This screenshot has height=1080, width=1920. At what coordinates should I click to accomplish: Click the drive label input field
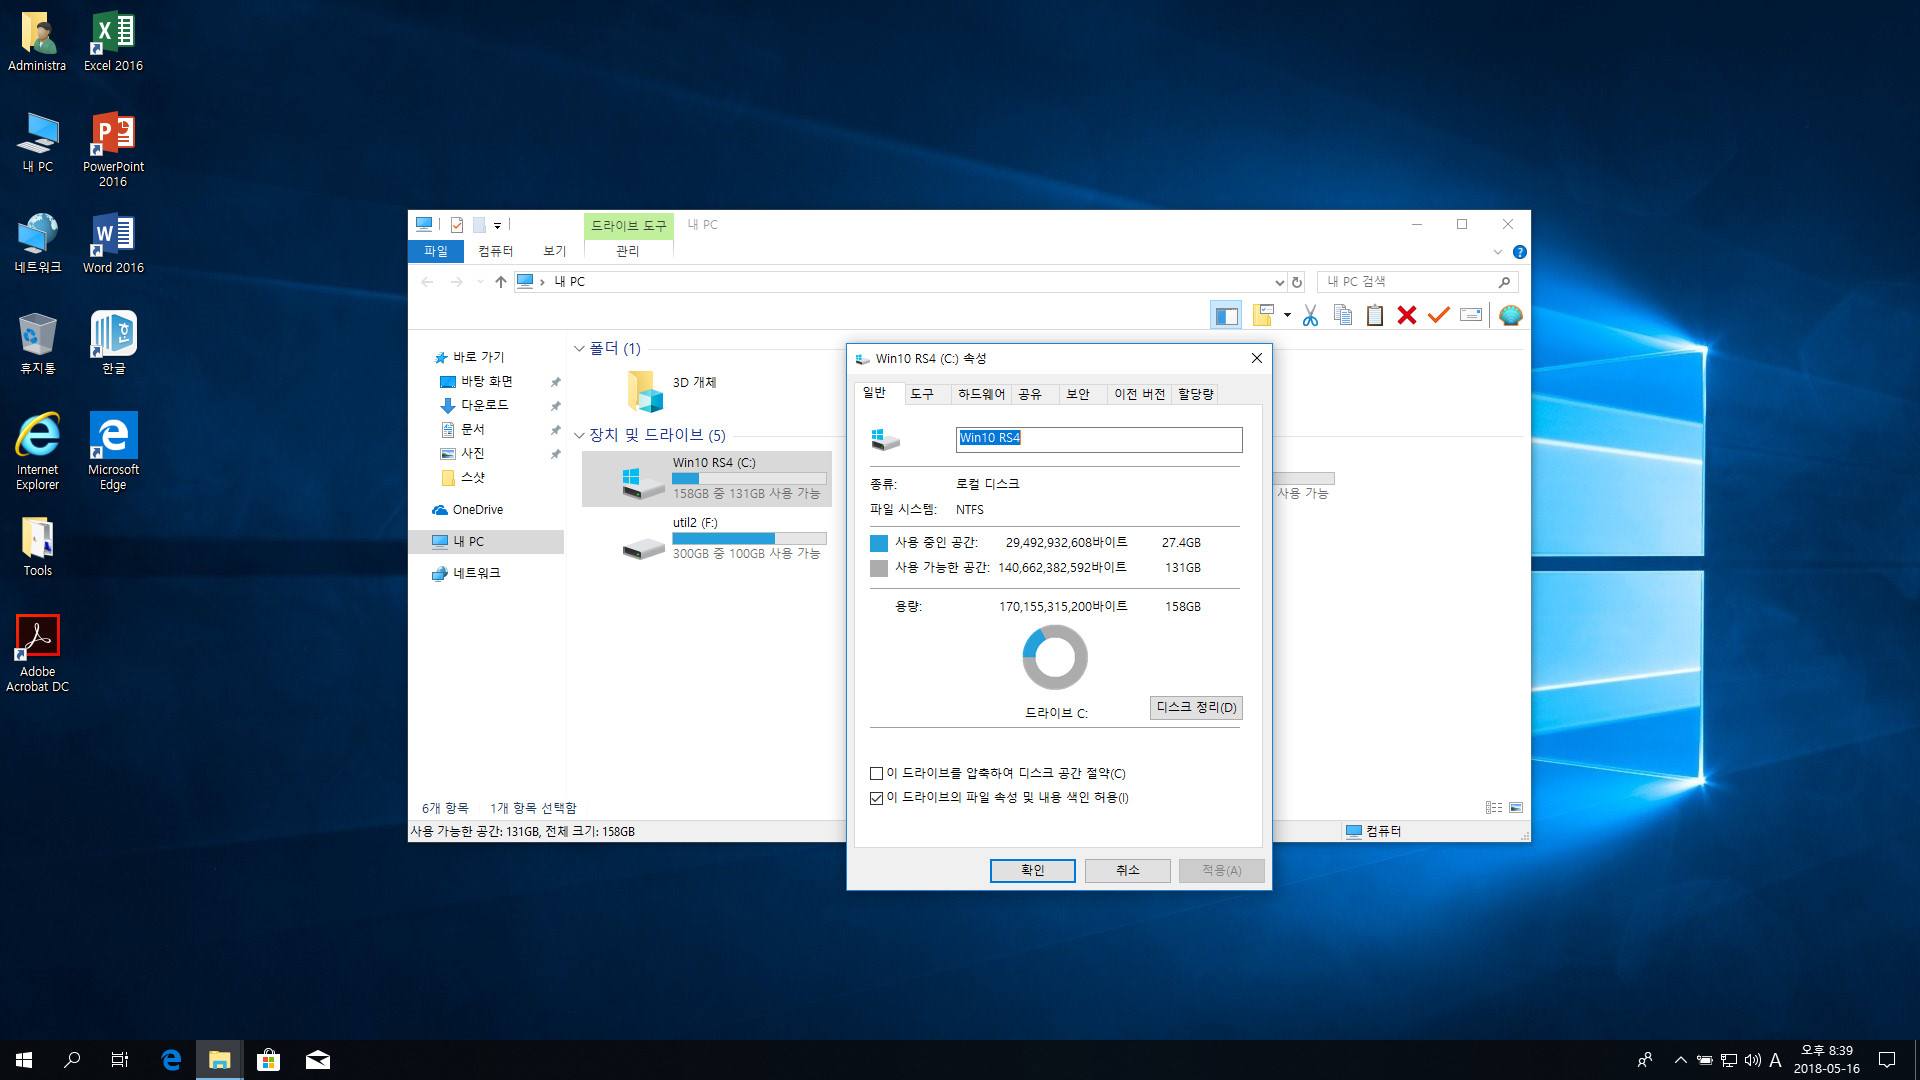click(x=1099, y=439)
